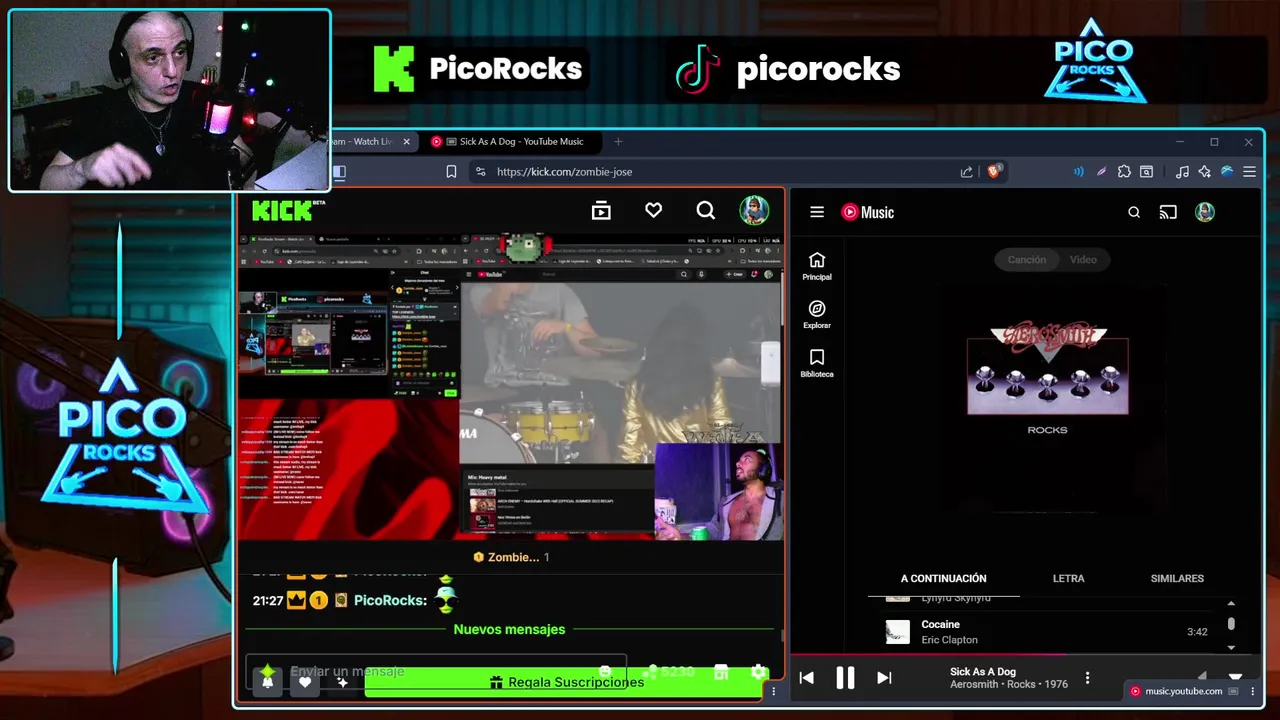The image size is (1280, 720).
Task: Click the sparkle button below chat
Action: tap(342, 681)
